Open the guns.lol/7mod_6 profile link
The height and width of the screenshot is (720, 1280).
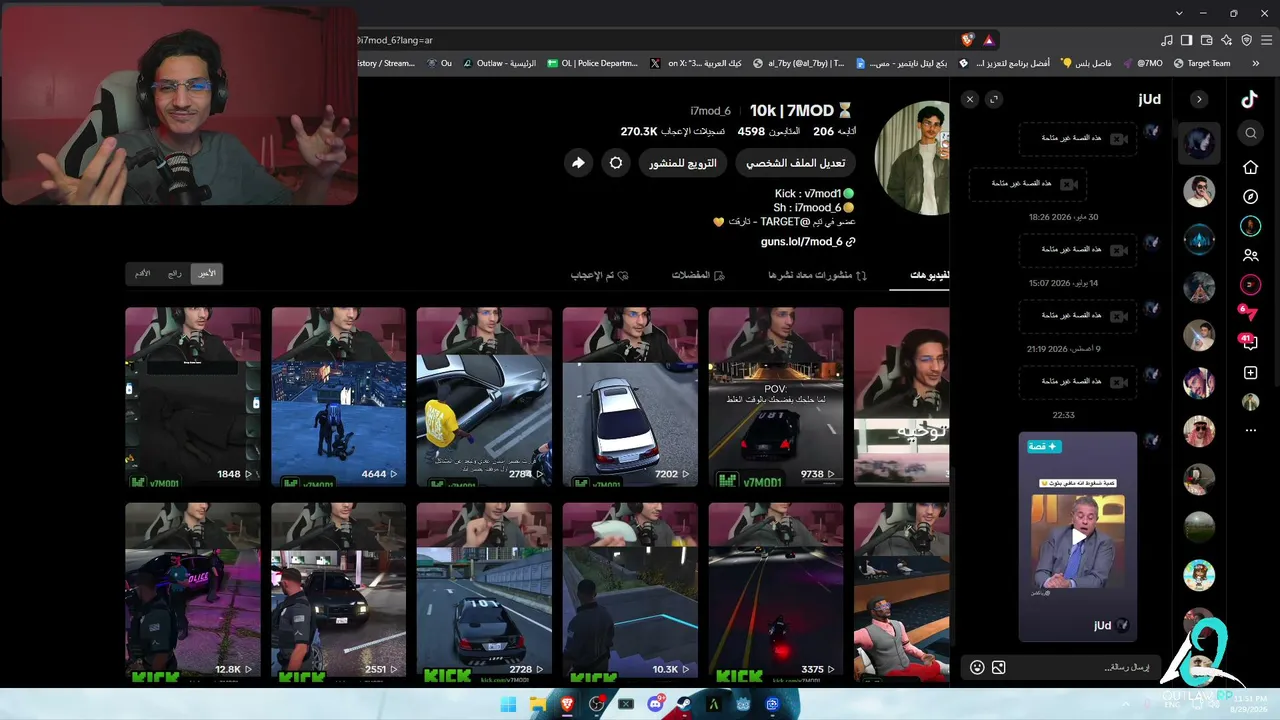point(809,242)
